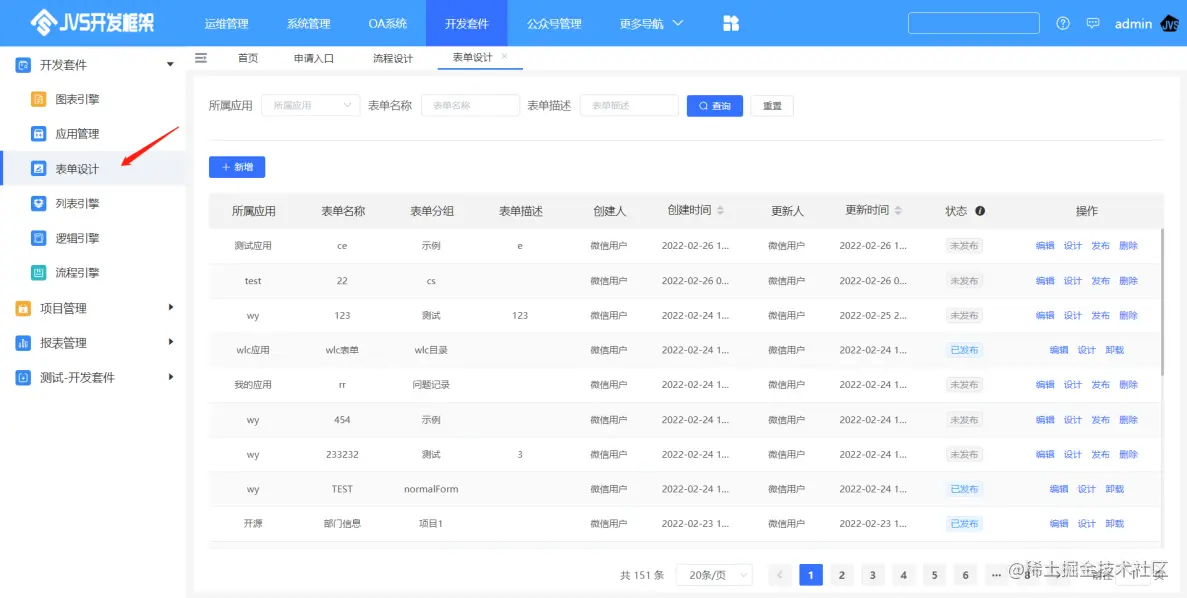The image size is (1187, 598).
Task: Go to previous page arrow
Action: 780,575
